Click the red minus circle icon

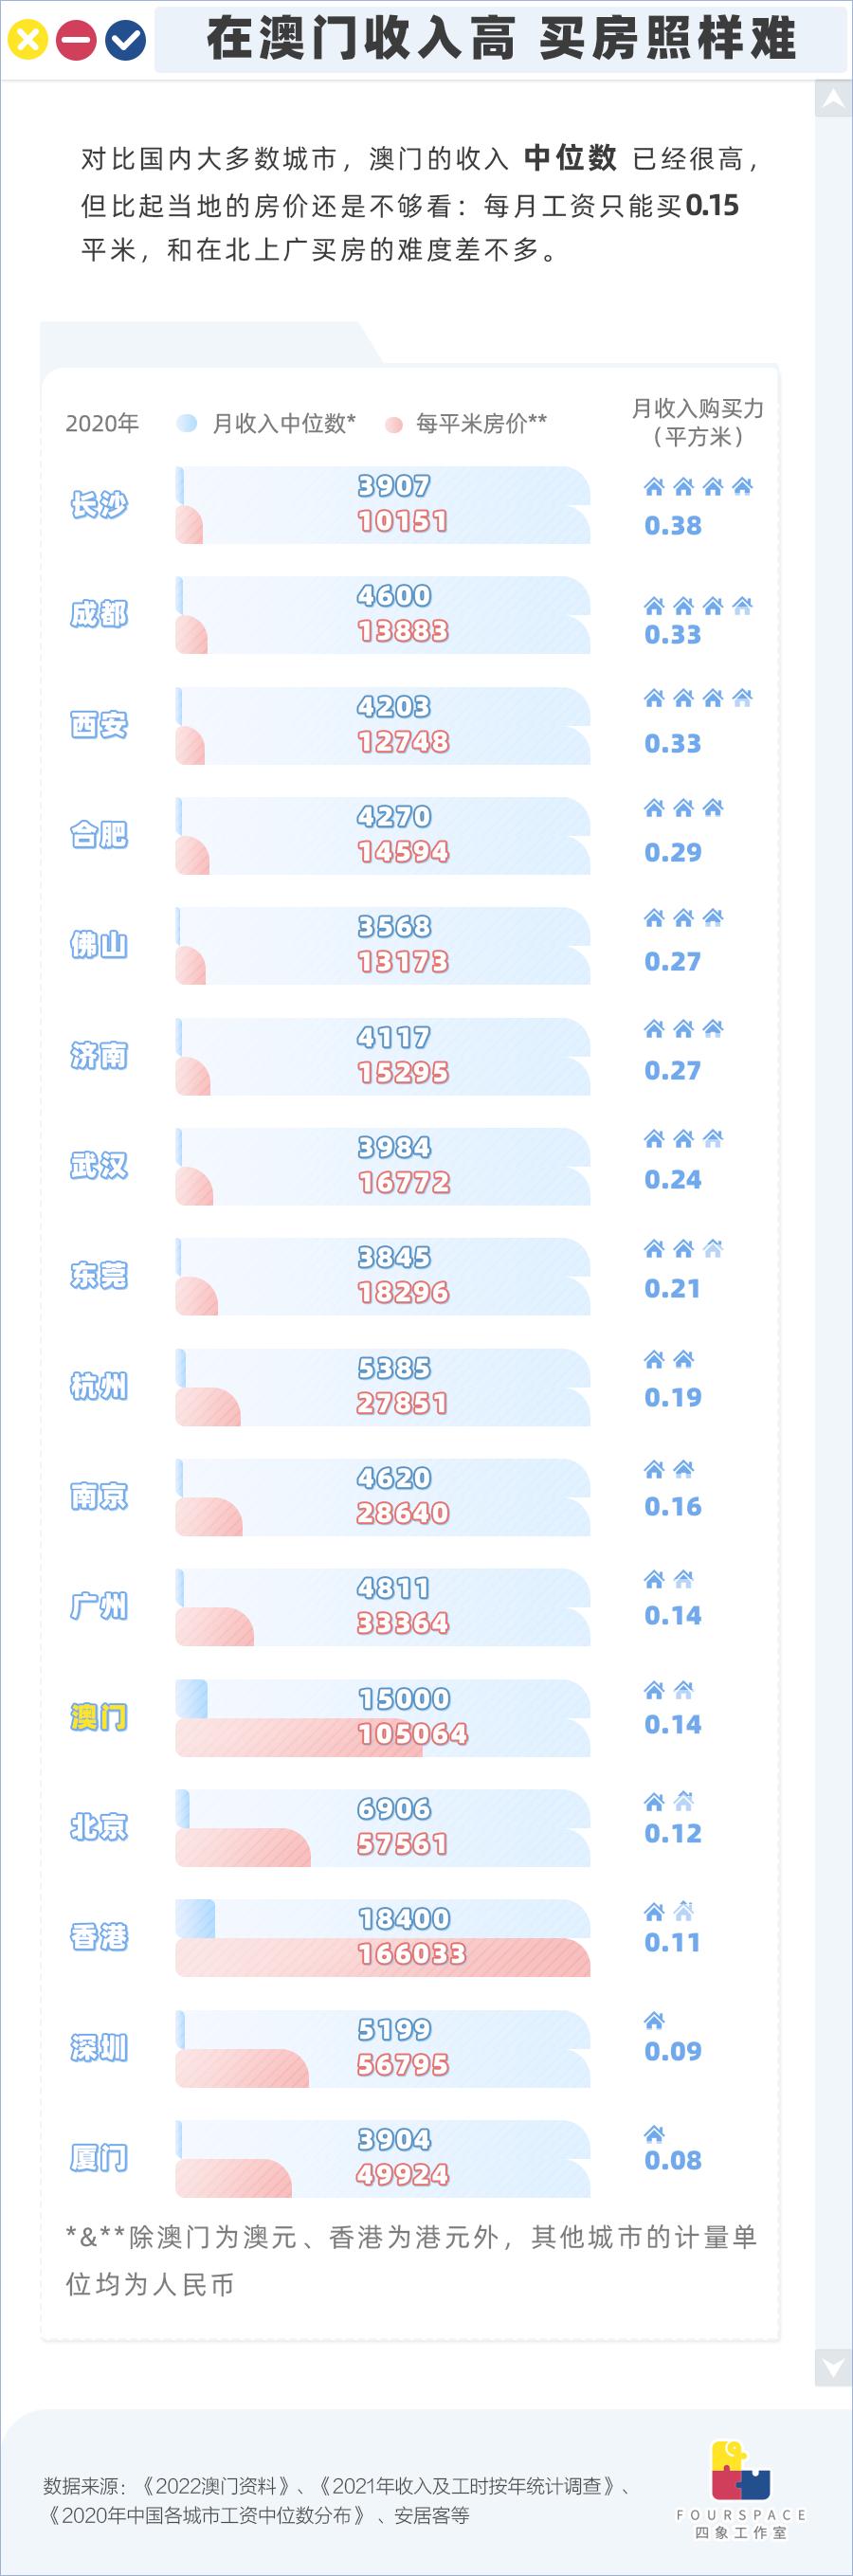click(76, 40)
